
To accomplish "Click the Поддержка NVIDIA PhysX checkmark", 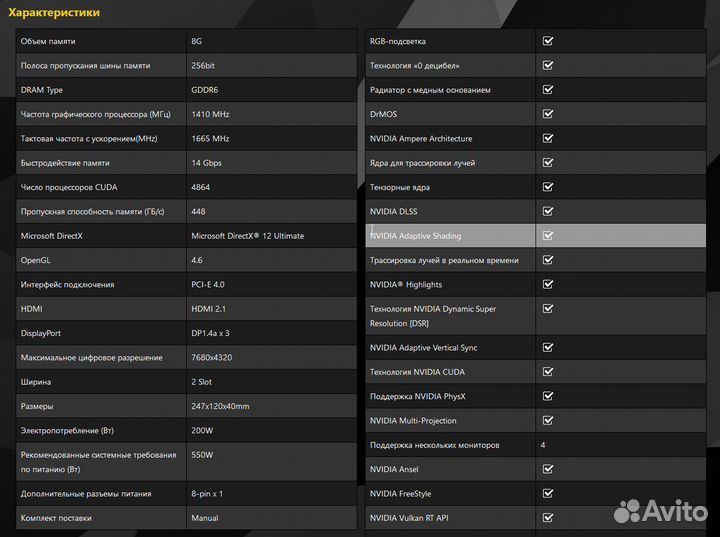I will [547, 396].
